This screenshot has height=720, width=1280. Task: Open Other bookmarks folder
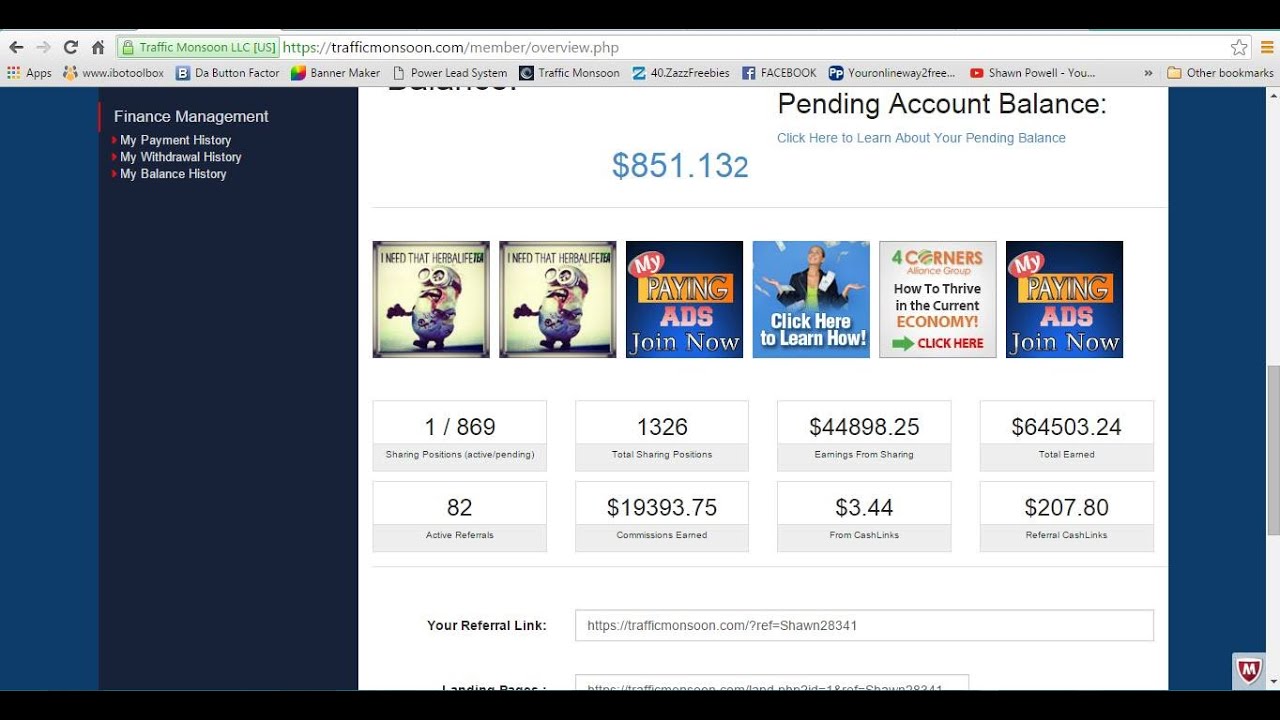tap(1220, 73)
